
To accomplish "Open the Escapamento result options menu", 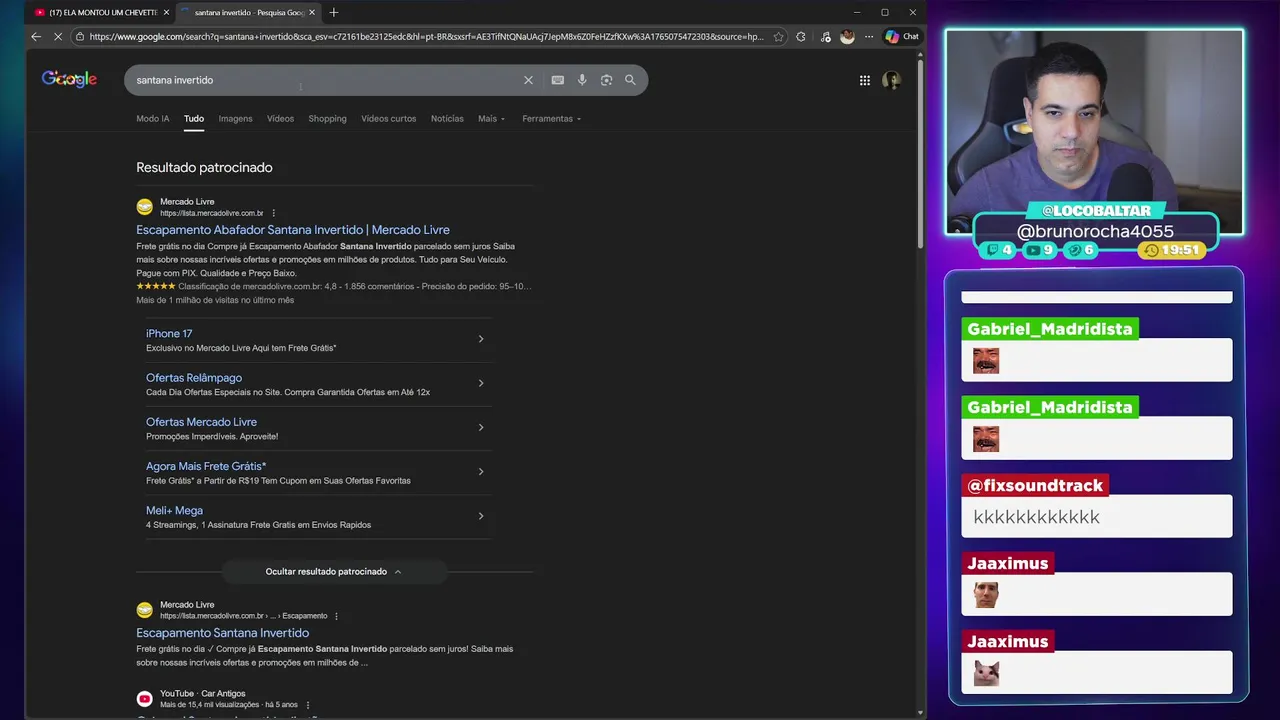I will (x=336, y=616).
